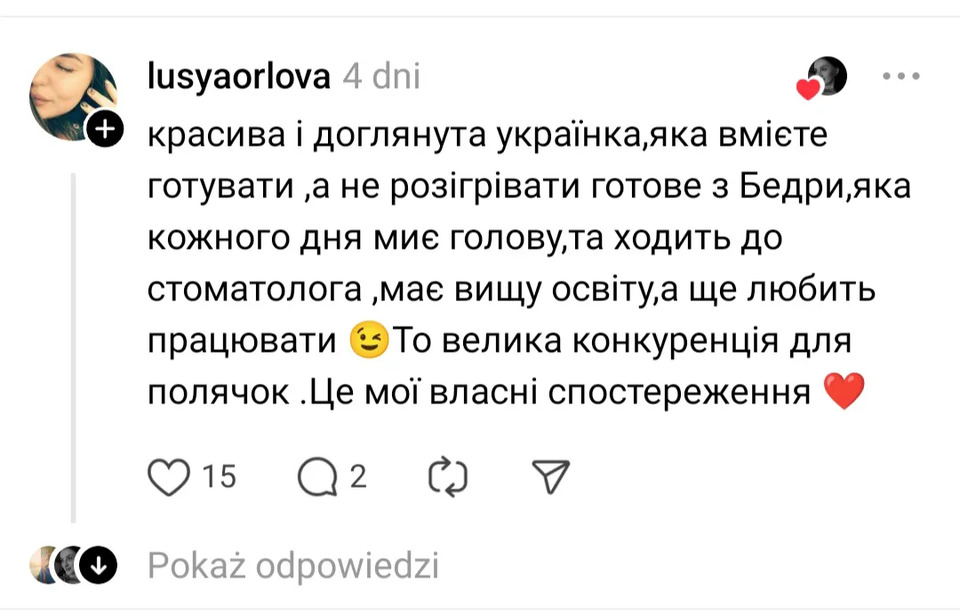The height and width of the screenshot is (613, 960).
Task: Like the post with the heart icon
Action: tap(169, 477)
